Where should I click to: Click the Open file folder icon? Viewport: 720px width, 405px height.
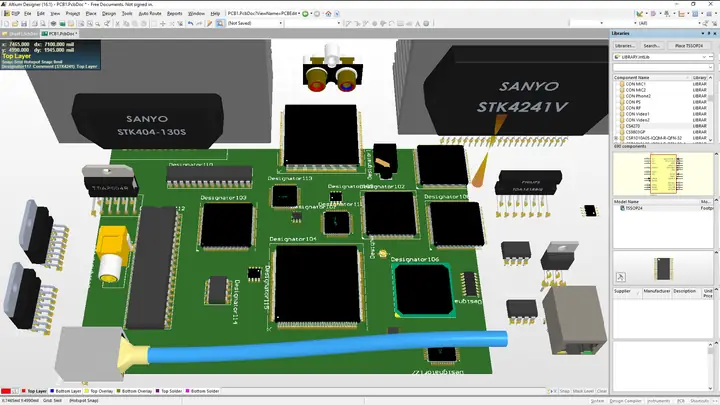coord(15,23)
